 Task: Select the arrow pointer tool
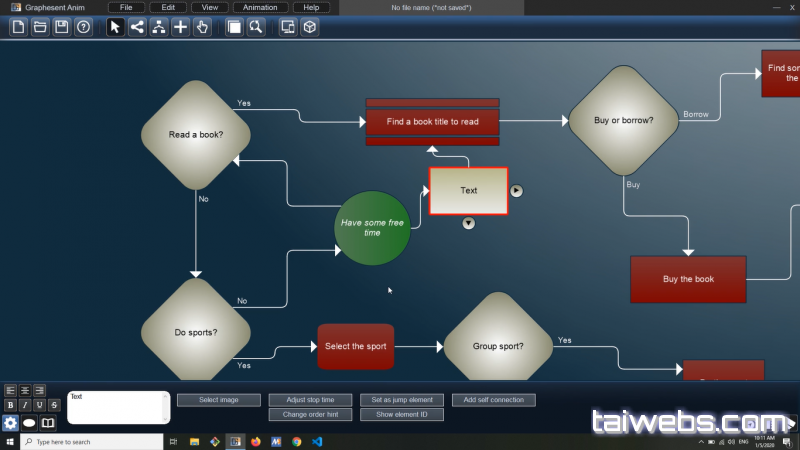click(x=115, y=27)
